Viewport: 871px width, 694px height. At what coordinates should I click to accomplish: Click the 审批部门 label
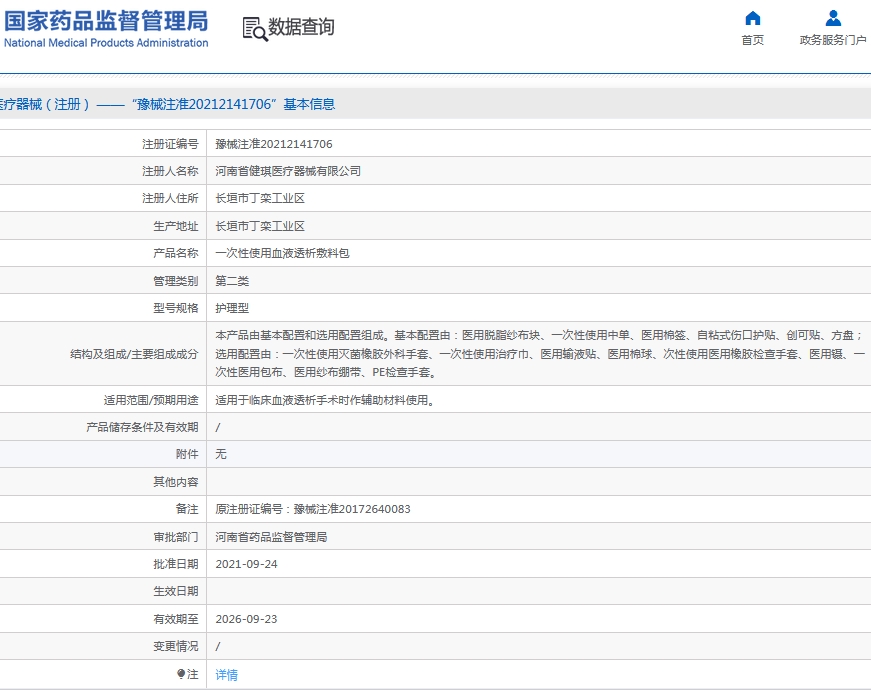[176, 537]
